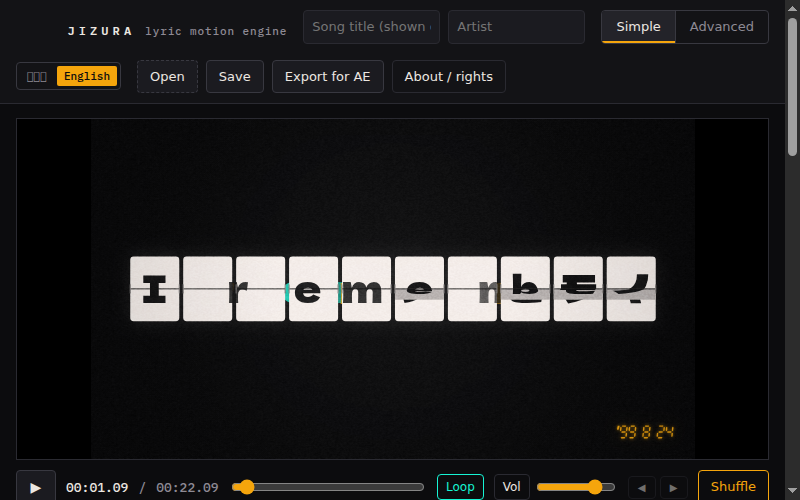Adjust the volume slider
This screenshot has height=500, width=800.
tap(576, 487)
